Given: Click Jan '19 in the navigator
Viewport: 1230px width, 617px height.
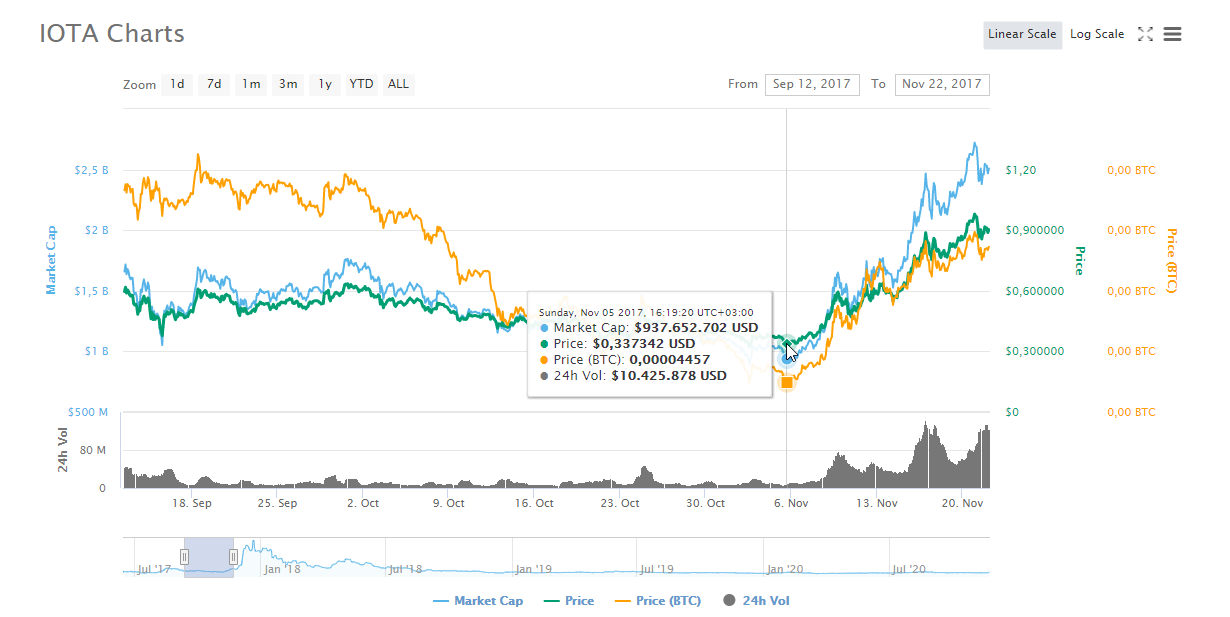Looking at the screenshot, I should click(x=533, y=569).
